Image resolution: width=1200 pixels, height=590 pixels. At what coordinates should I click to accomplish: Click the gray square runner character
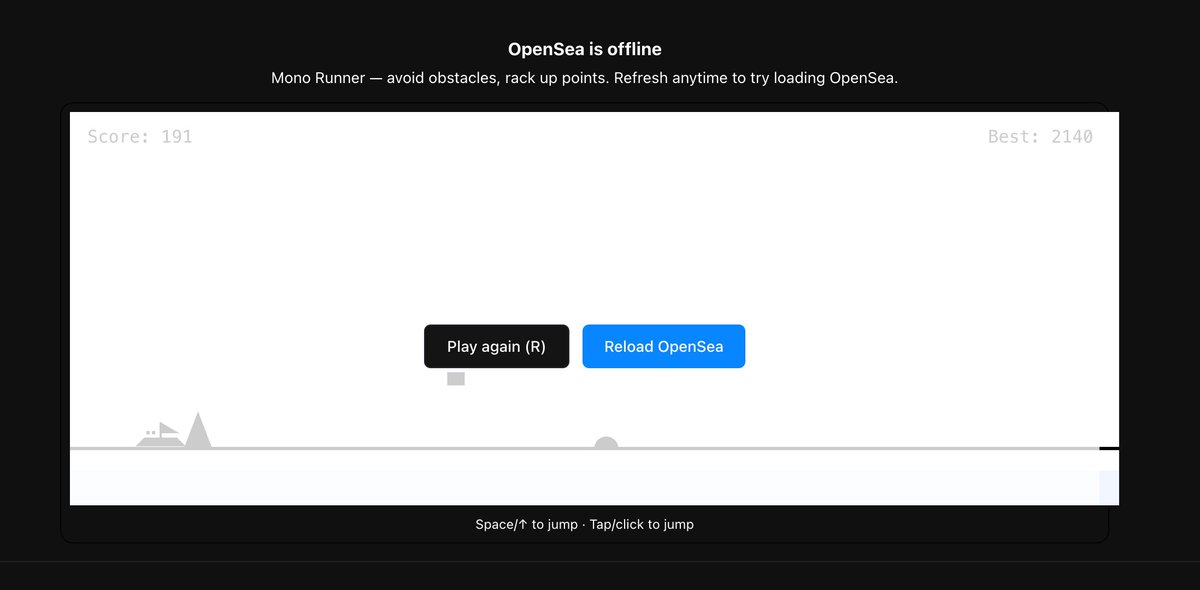point(456,379)
